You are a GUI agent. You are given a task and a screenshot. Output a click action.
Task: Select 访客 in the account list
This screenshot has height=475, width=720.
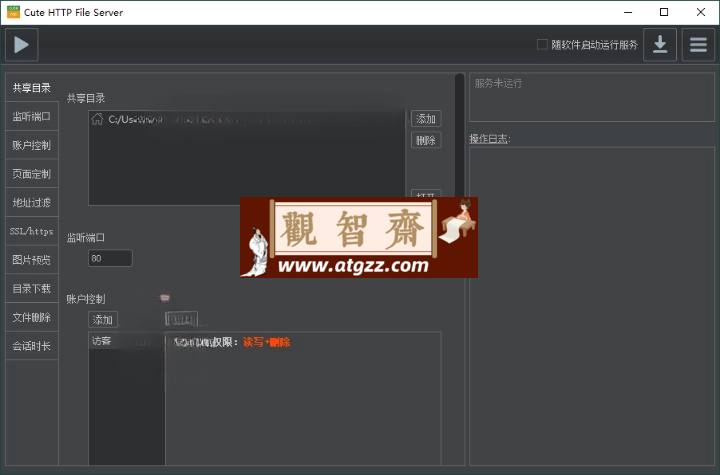126,341
